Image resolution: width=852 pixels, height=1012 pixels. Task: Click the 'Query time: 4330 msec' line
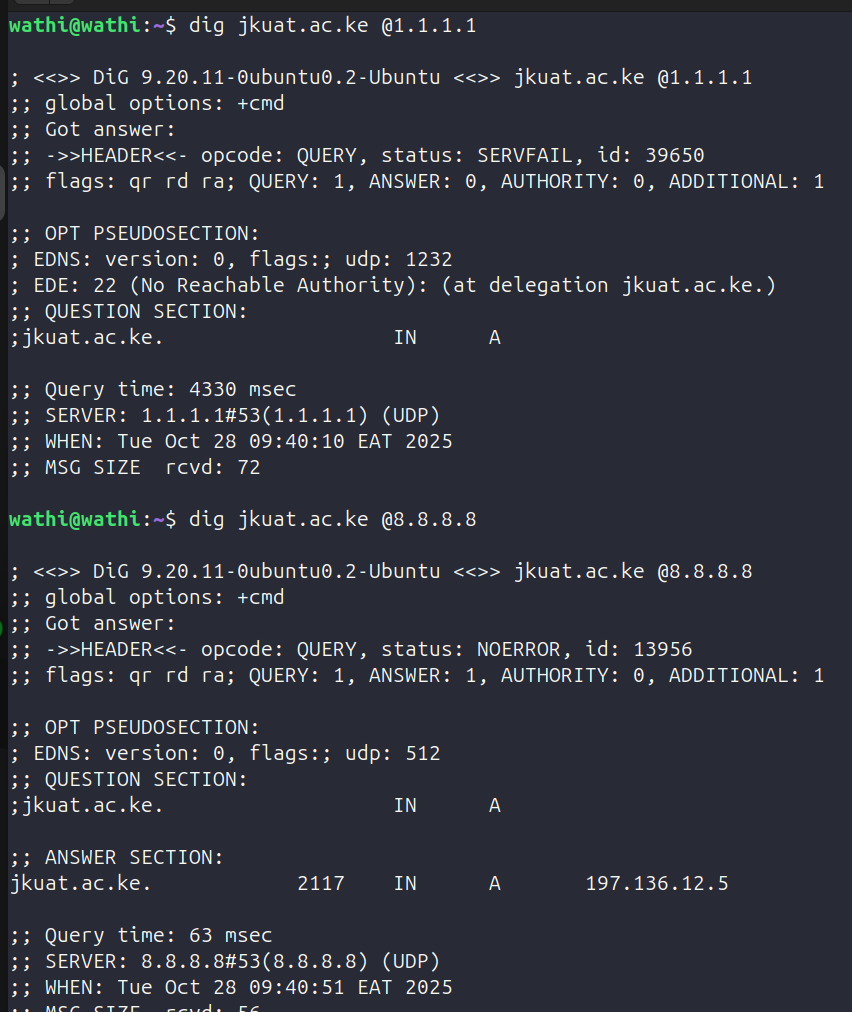pyautogui.click(x=153, y=389)
